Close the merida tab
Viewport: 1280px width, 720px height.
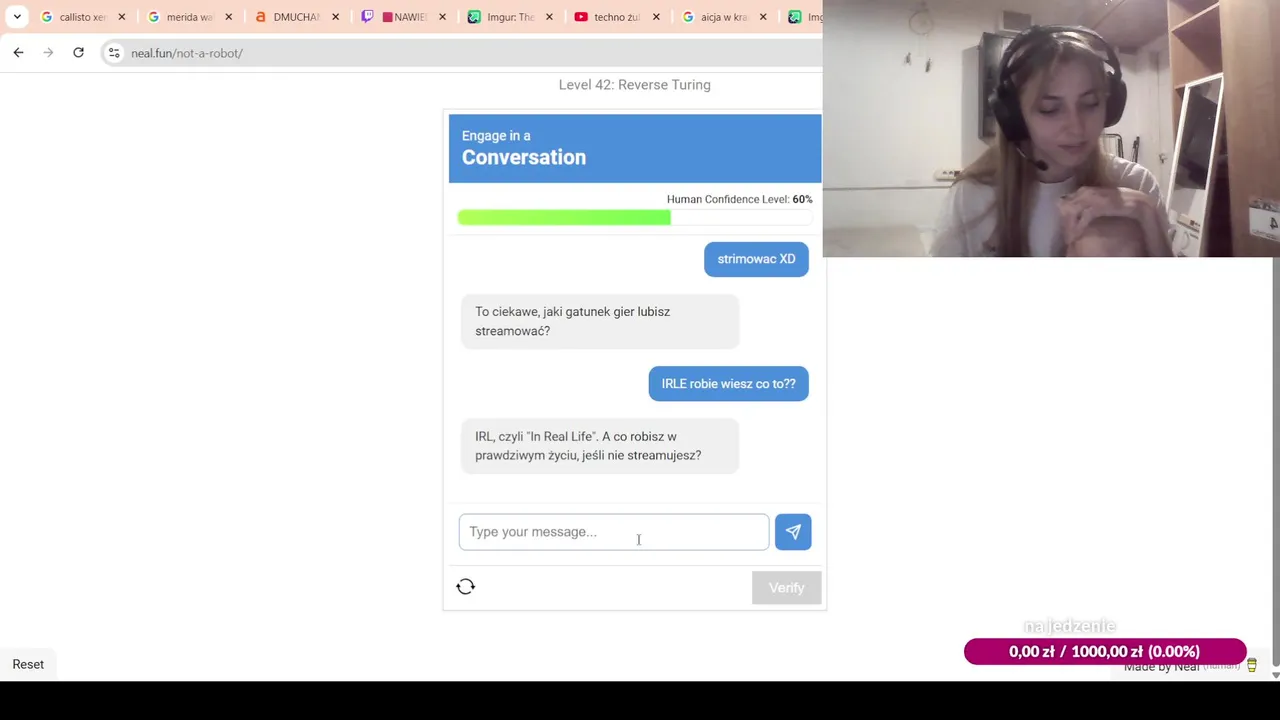click(229, 17)
